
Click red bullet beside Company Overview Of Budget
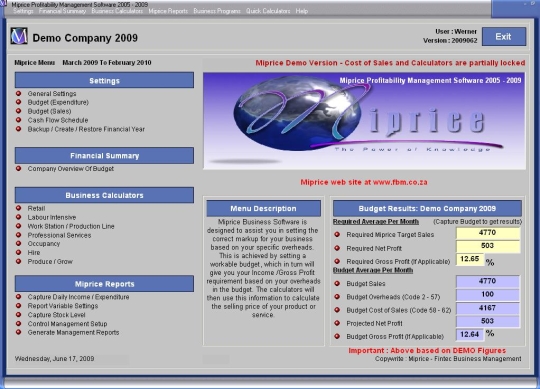(19, 168)
